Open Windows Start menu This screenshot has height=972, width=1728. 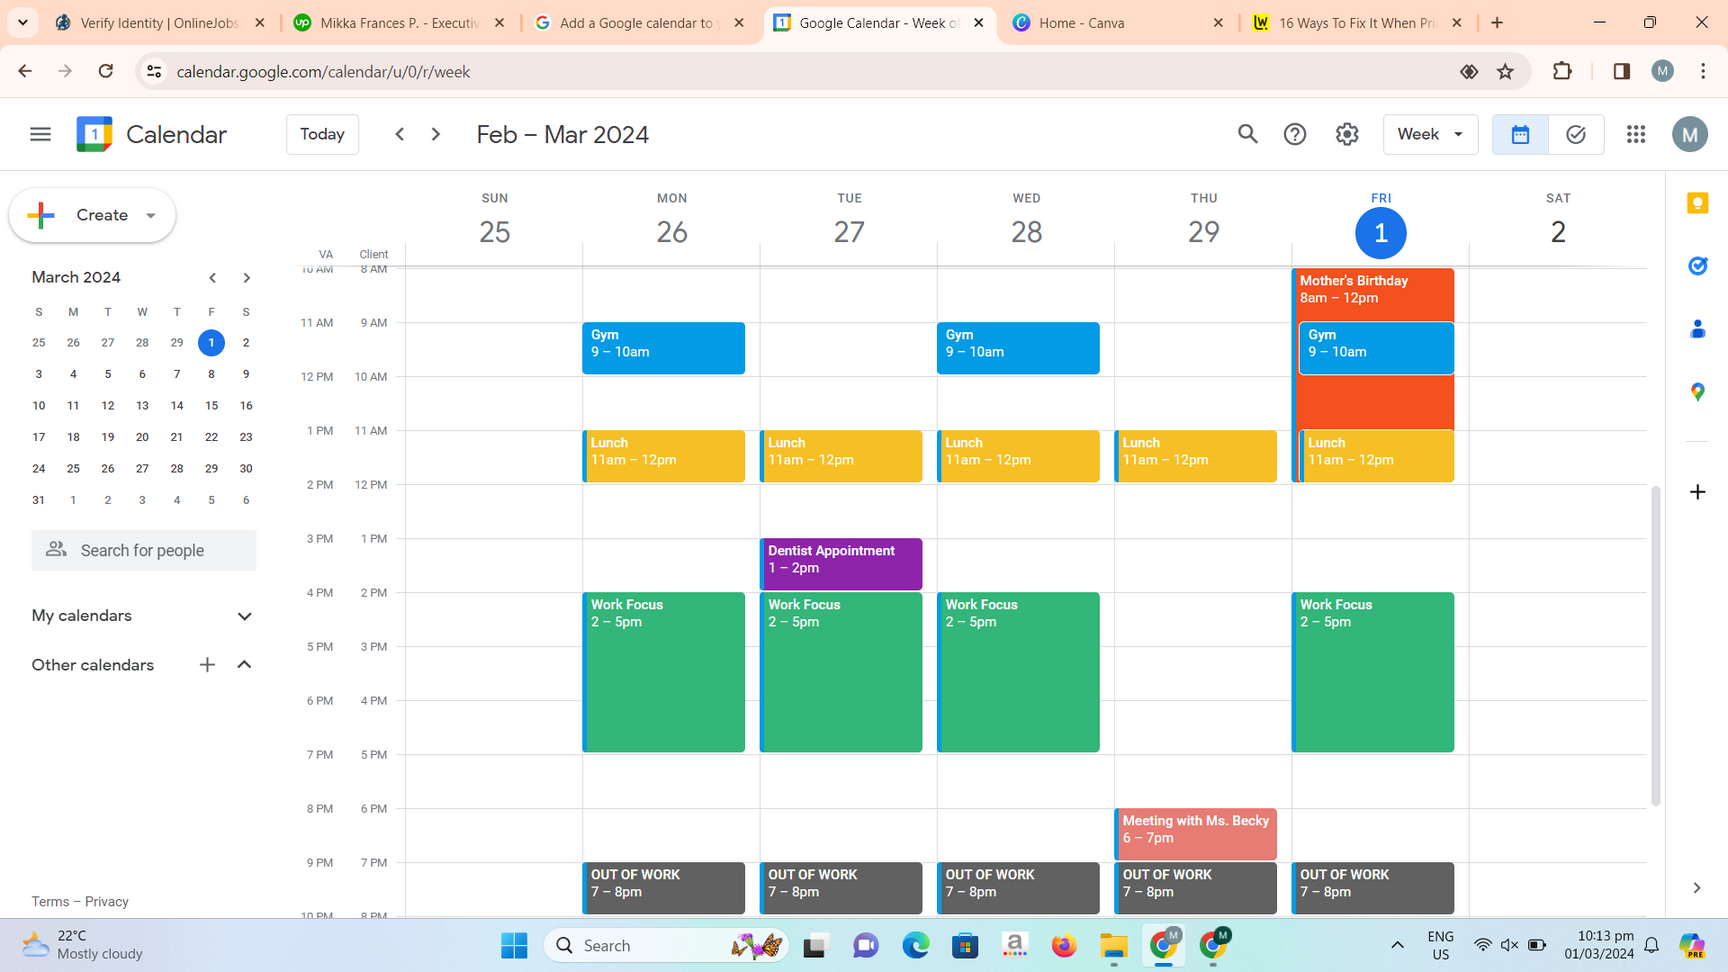[x=514, y=945]
